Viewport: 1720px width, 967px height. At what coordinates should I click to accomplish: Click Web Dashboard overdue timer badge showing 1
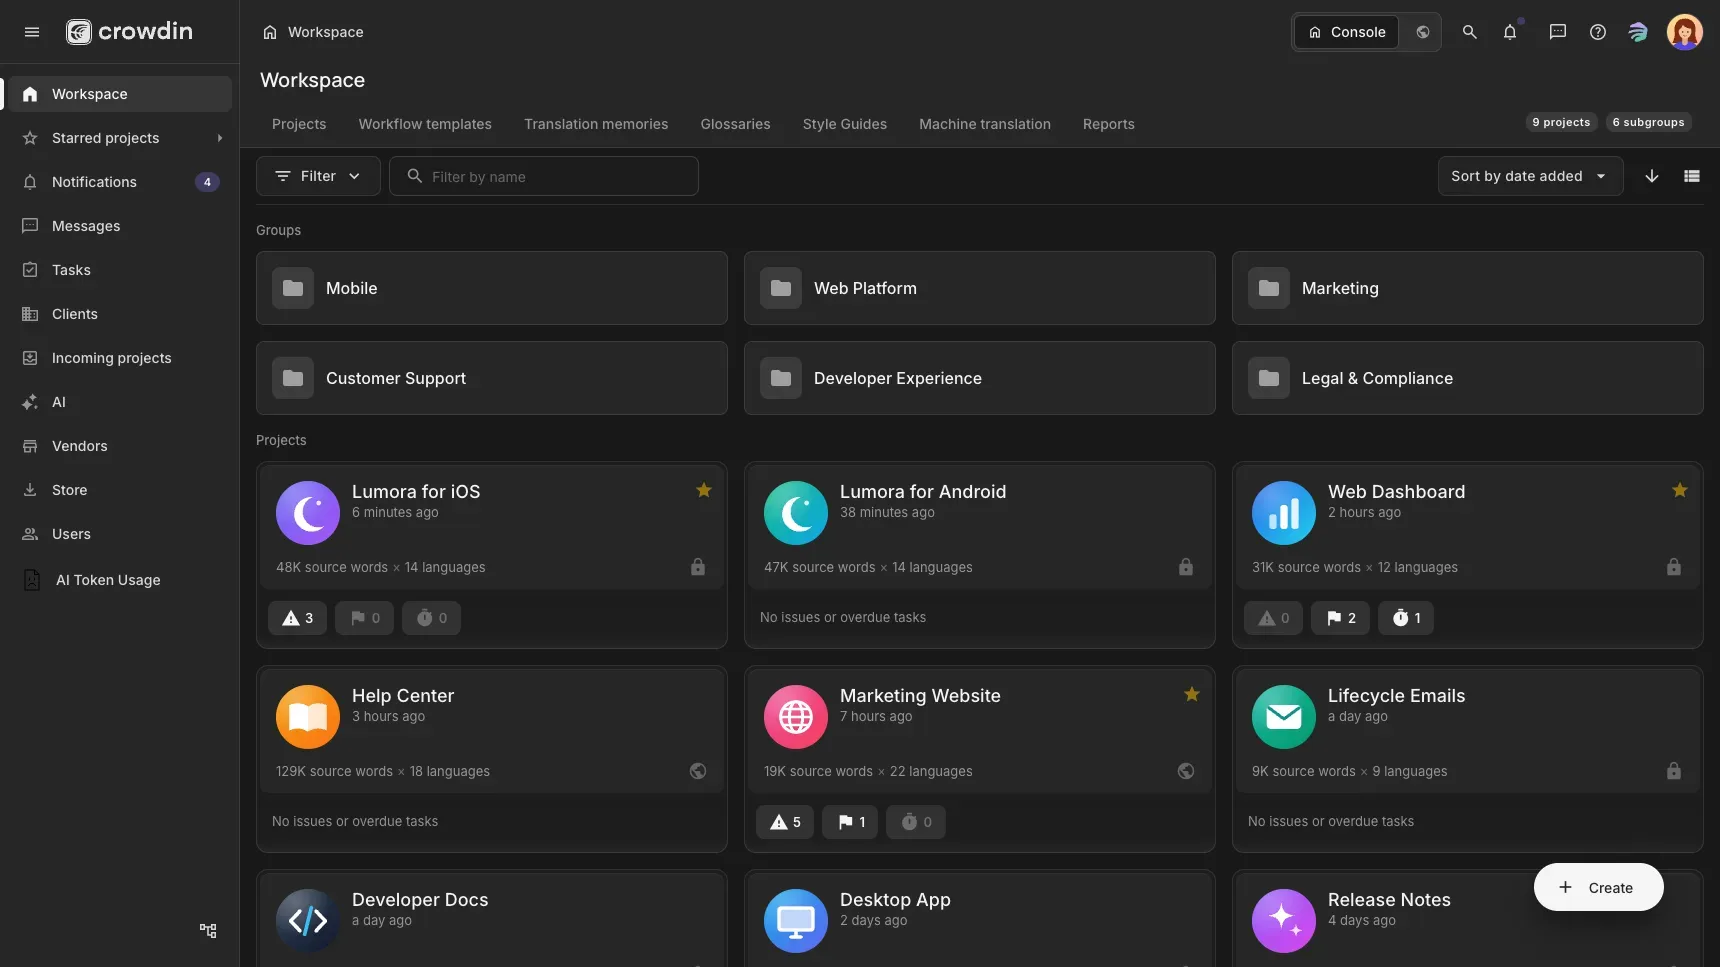point(1406,618)
